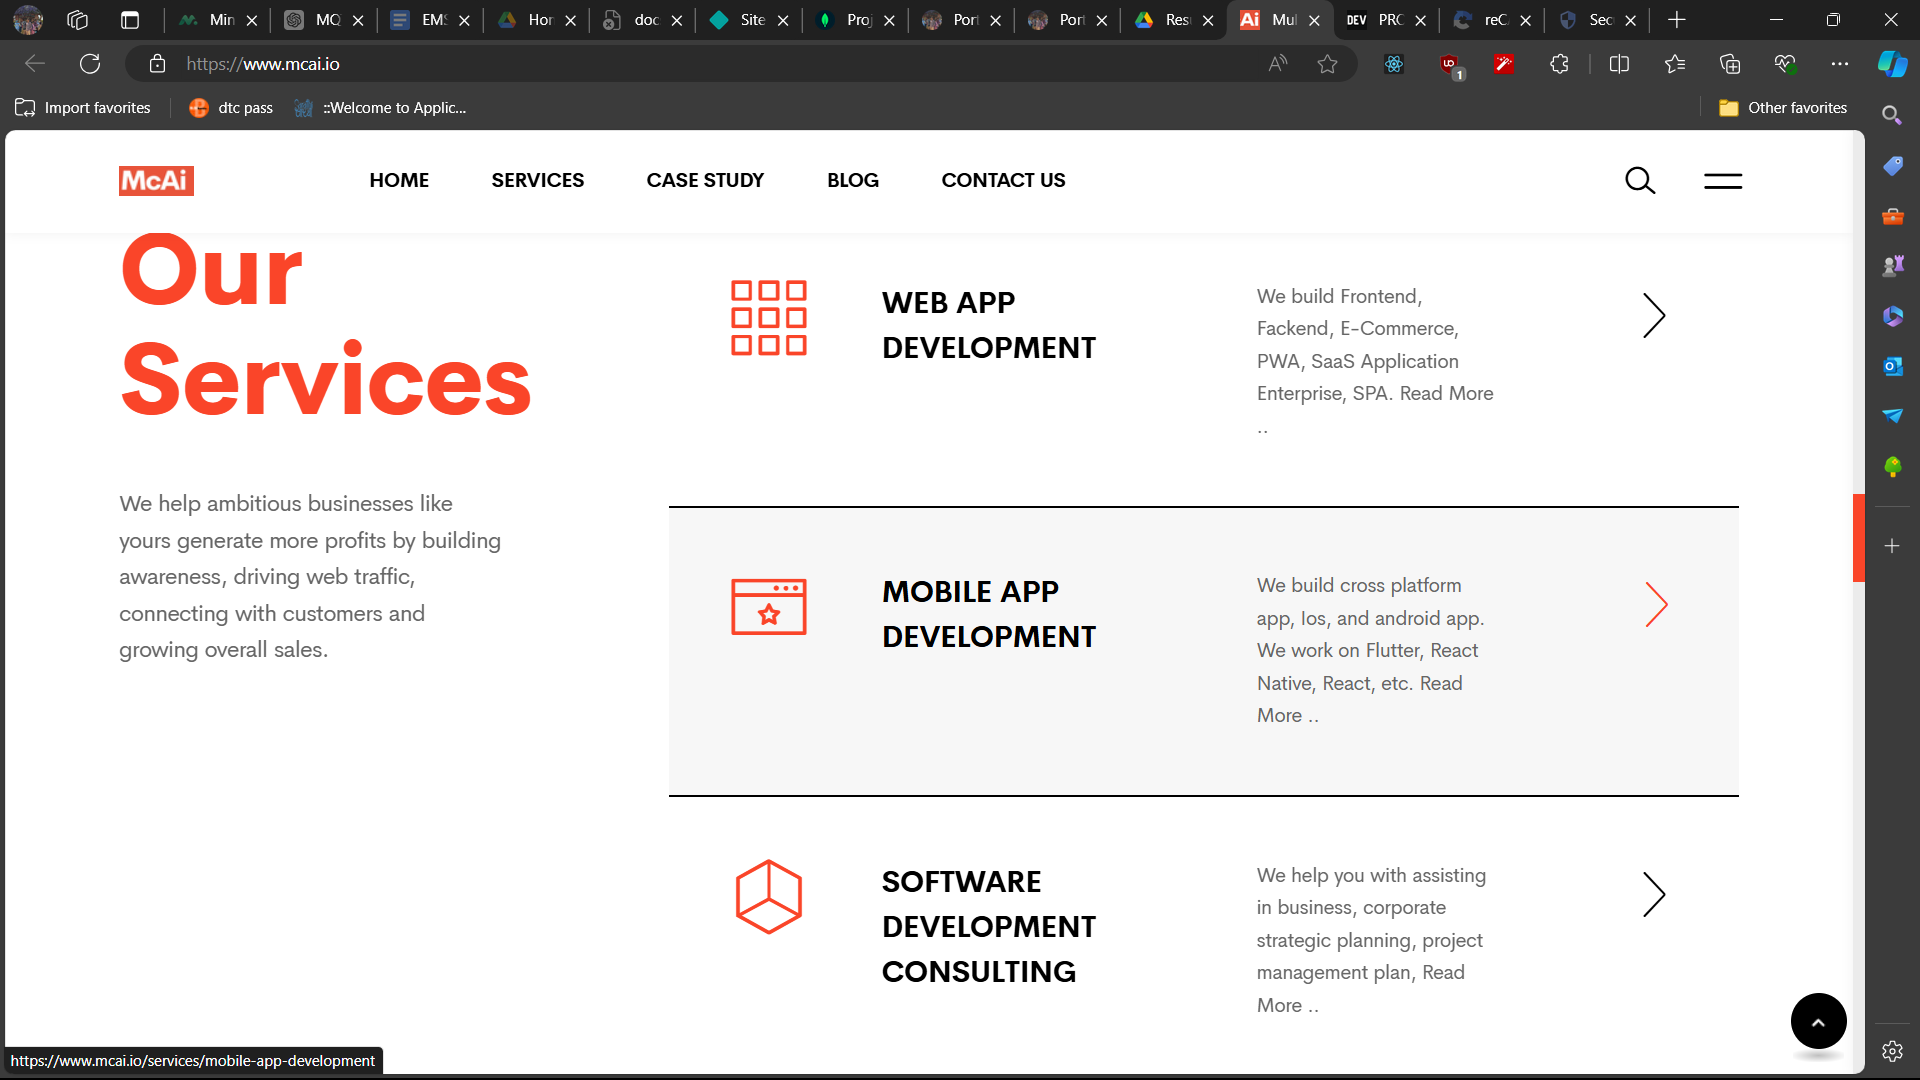
Task: Go to CASE STUDY menu item
Action: tap(705, 180)
